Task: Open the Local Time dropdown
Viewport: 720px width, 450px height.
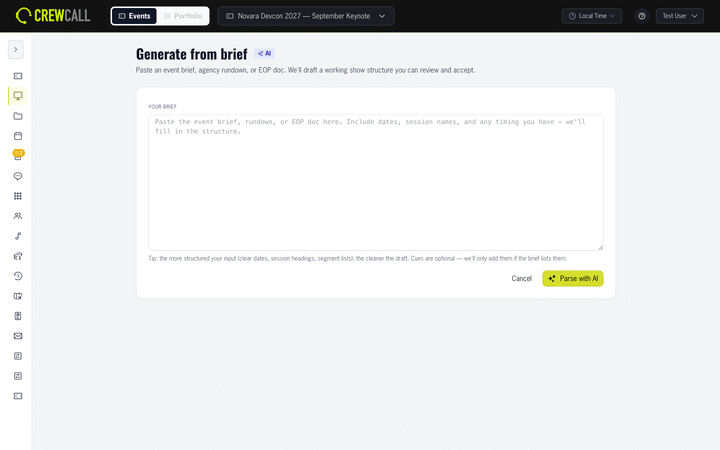Action: [592, 16]
